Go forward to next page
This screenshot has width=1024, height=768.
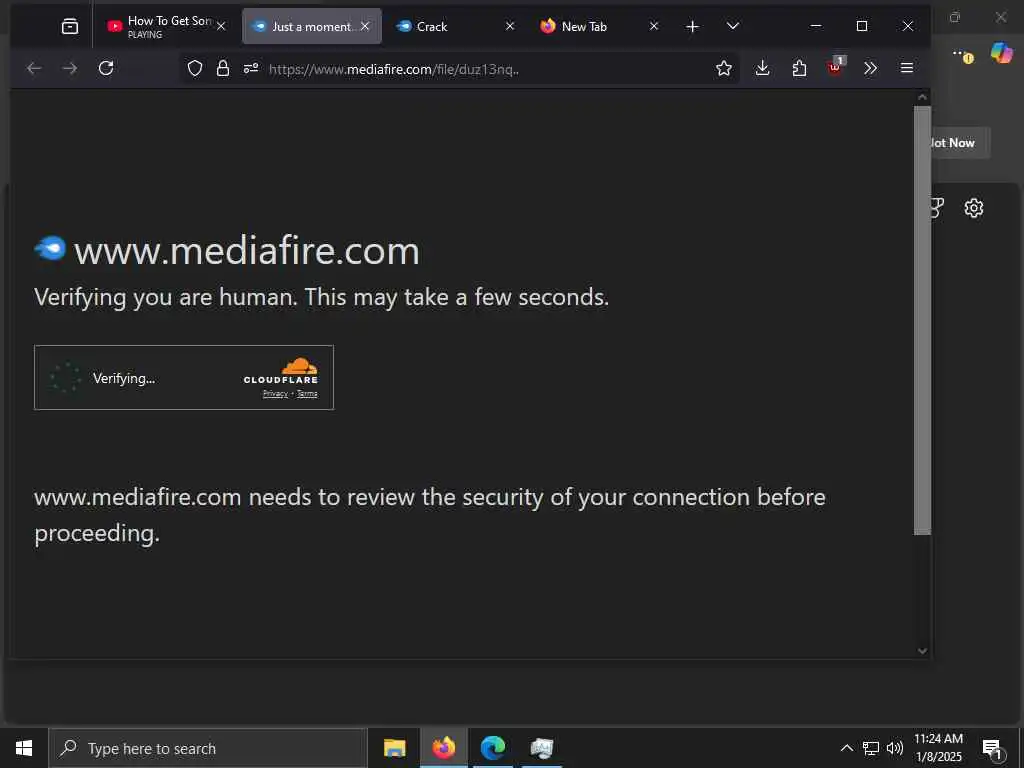70,68
